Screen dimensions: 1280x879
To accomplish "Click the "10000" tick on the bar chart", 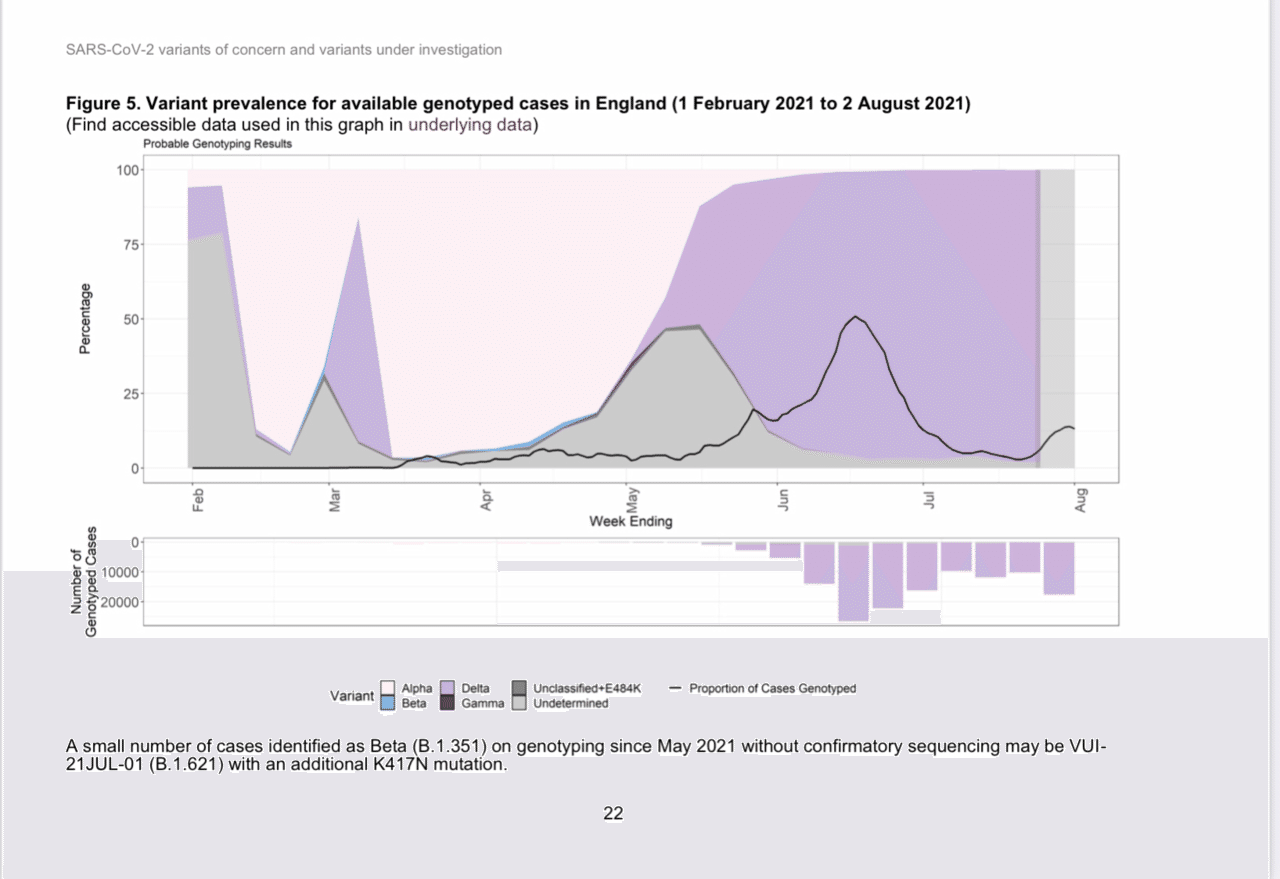I will [x=121, y=572].
